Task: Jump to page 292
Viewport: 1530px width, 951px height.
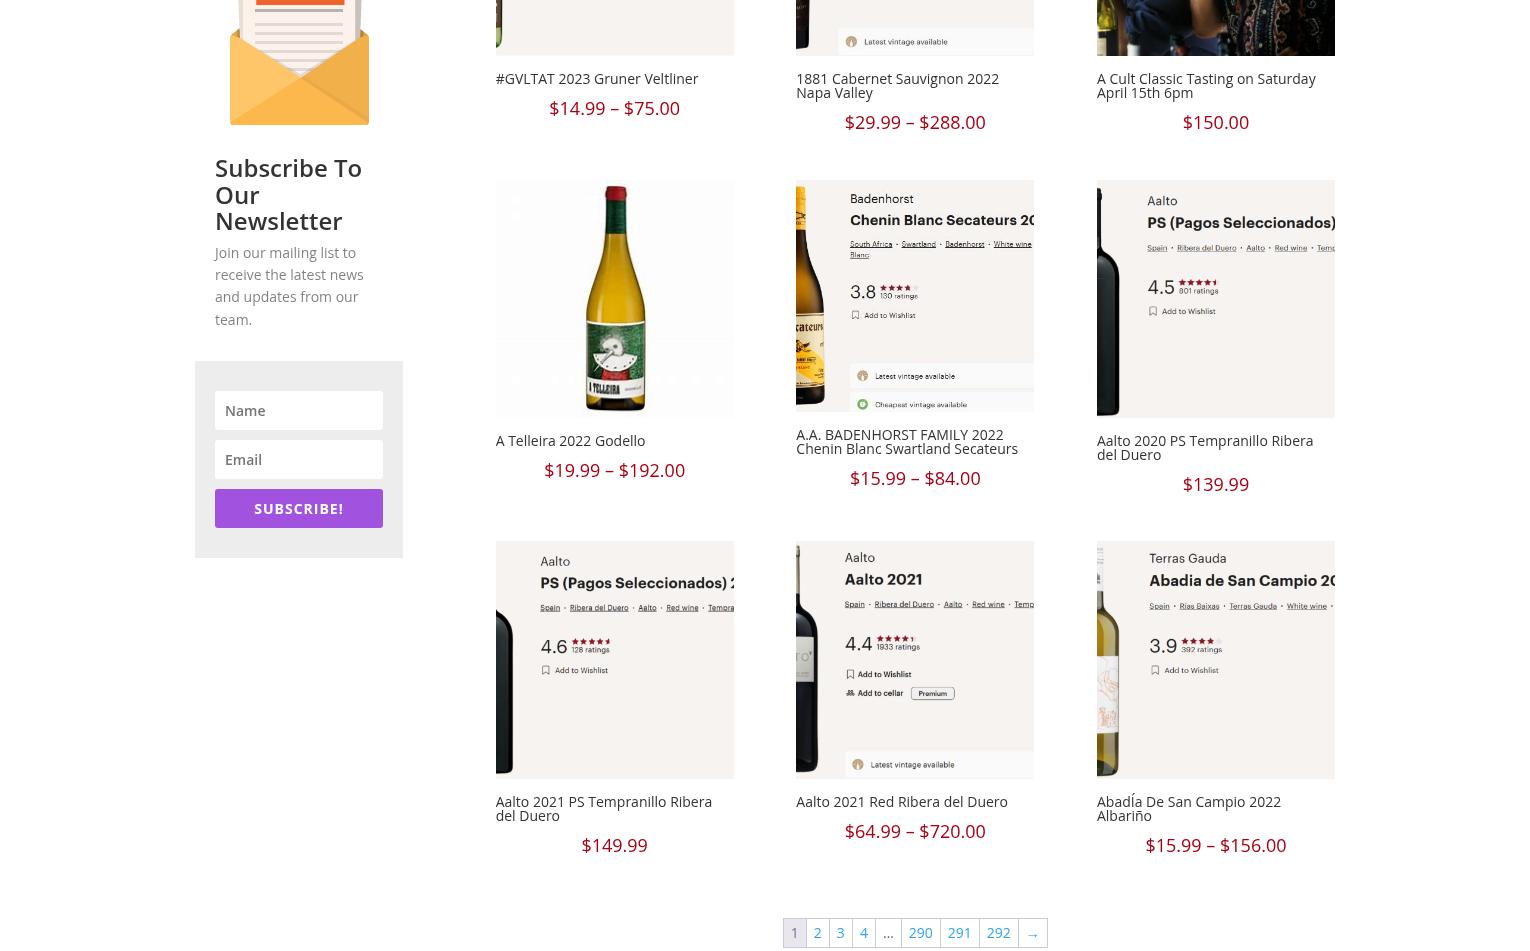Action: (x=998, y=933)
